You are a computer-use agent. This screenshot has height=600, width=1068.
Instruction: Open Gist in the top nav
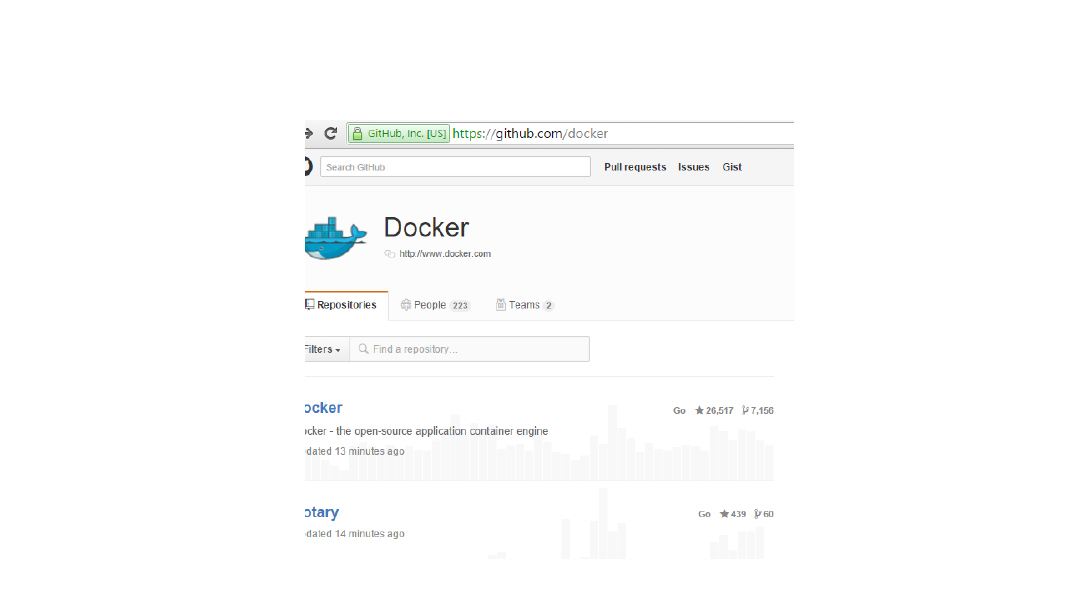732,167
